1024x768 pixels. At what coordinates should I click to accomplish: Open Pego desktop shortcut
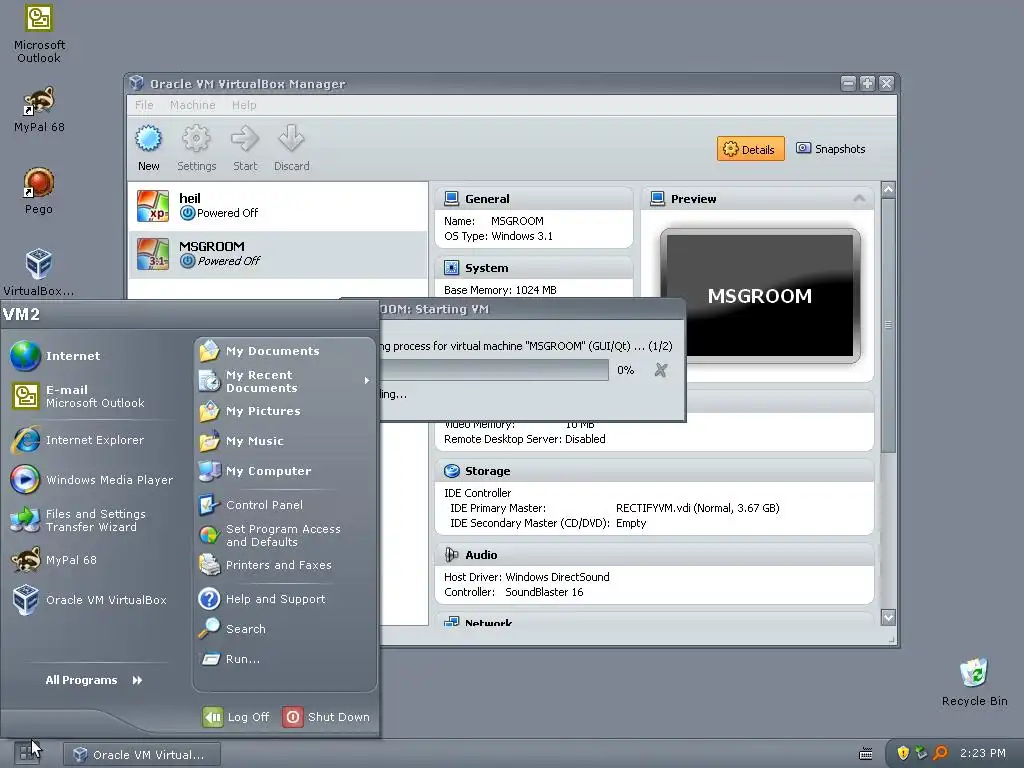click(39, 191)
